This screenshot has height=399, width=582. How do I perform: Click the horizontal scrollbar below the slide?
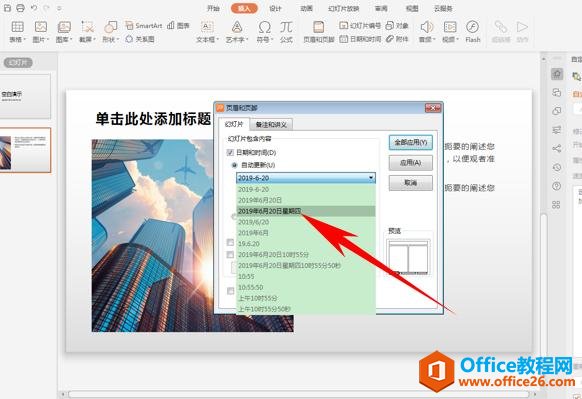click(x=299, y=394)
